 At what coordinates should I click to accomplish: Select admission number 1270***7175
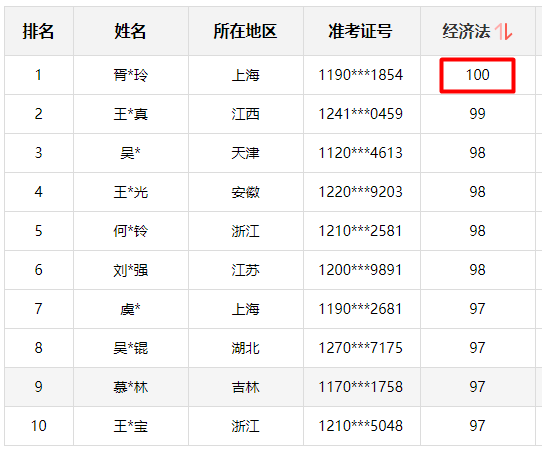361,348
